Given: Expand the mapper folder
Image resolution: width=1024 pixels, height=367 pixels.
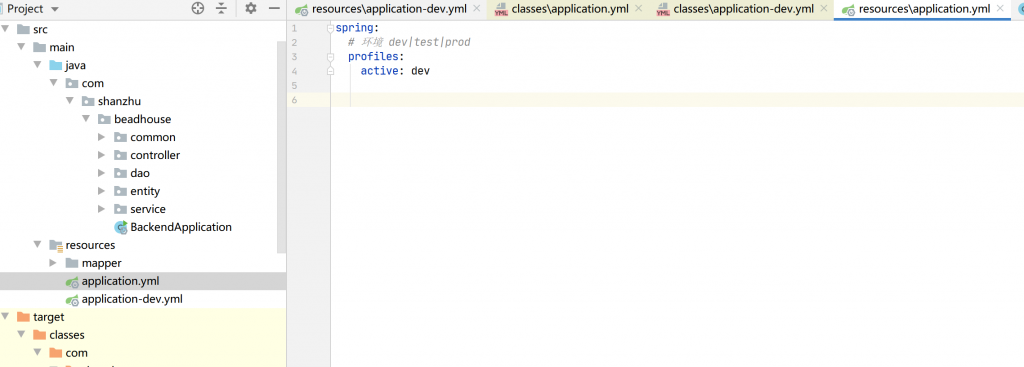Looking at the screenshot, I should (x=53, y=263).
